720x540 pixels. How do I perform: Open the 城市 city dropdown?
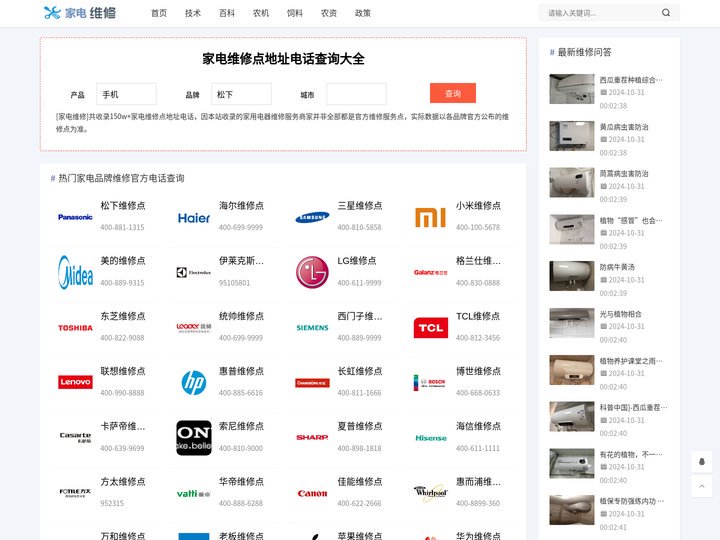(356, 94)
